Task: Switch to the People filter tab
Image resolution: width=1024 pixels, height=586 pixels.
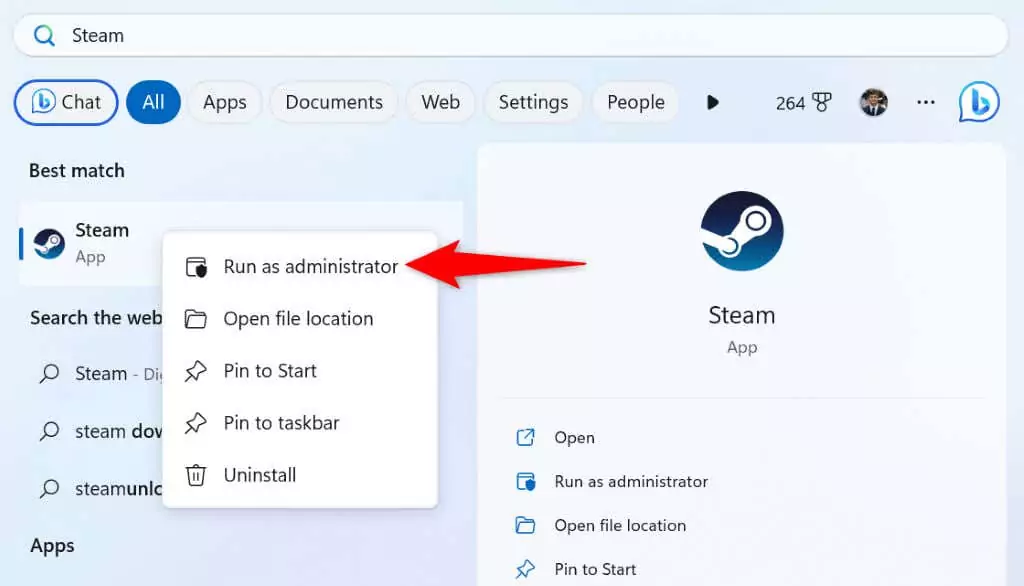Action: point(635,103)
